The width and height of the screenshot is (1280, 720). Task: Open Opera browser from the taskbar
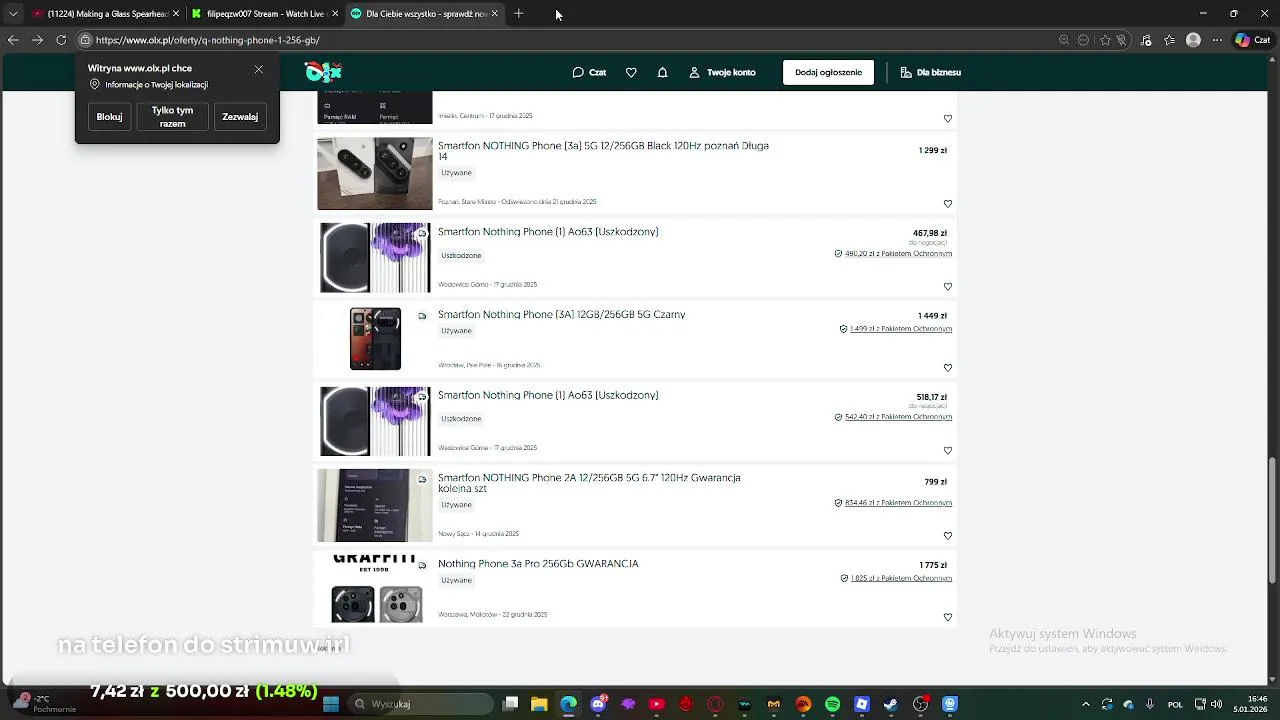coord(715,704)
